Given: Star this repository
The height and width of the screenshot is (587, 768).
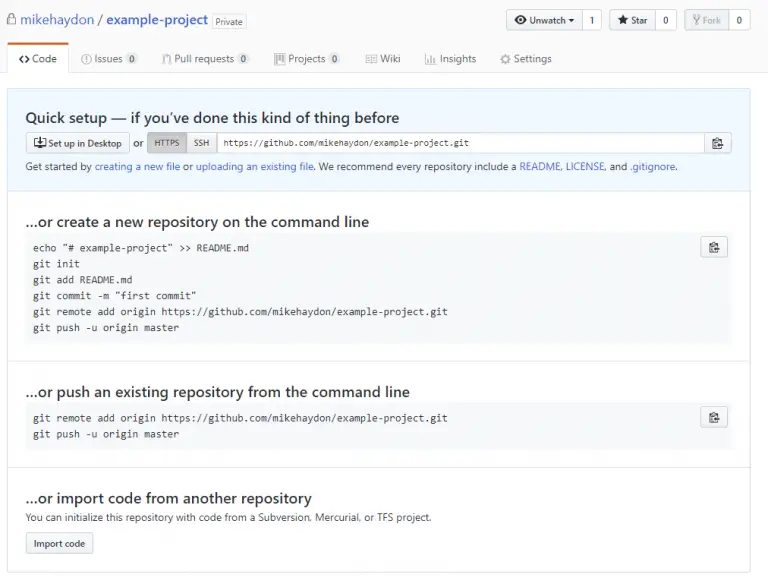Looking at the screenshot, I should [x=632, y=20].
